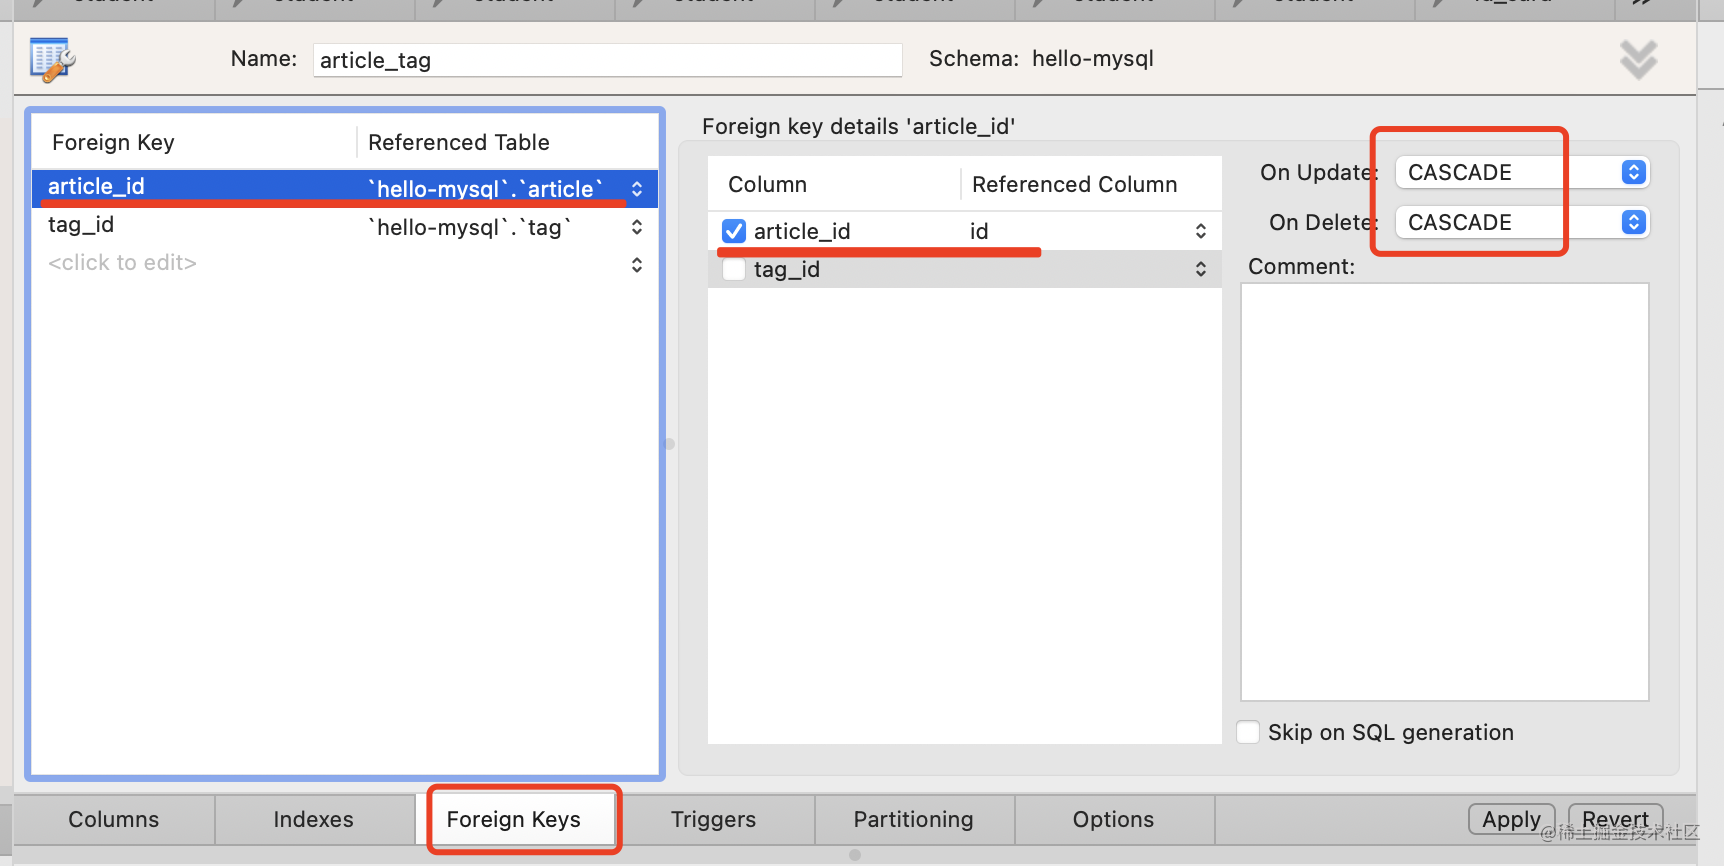Click the double chevron collapse icon
This screenshot has height=866, width=1724.
click(x=1638, y=60)
